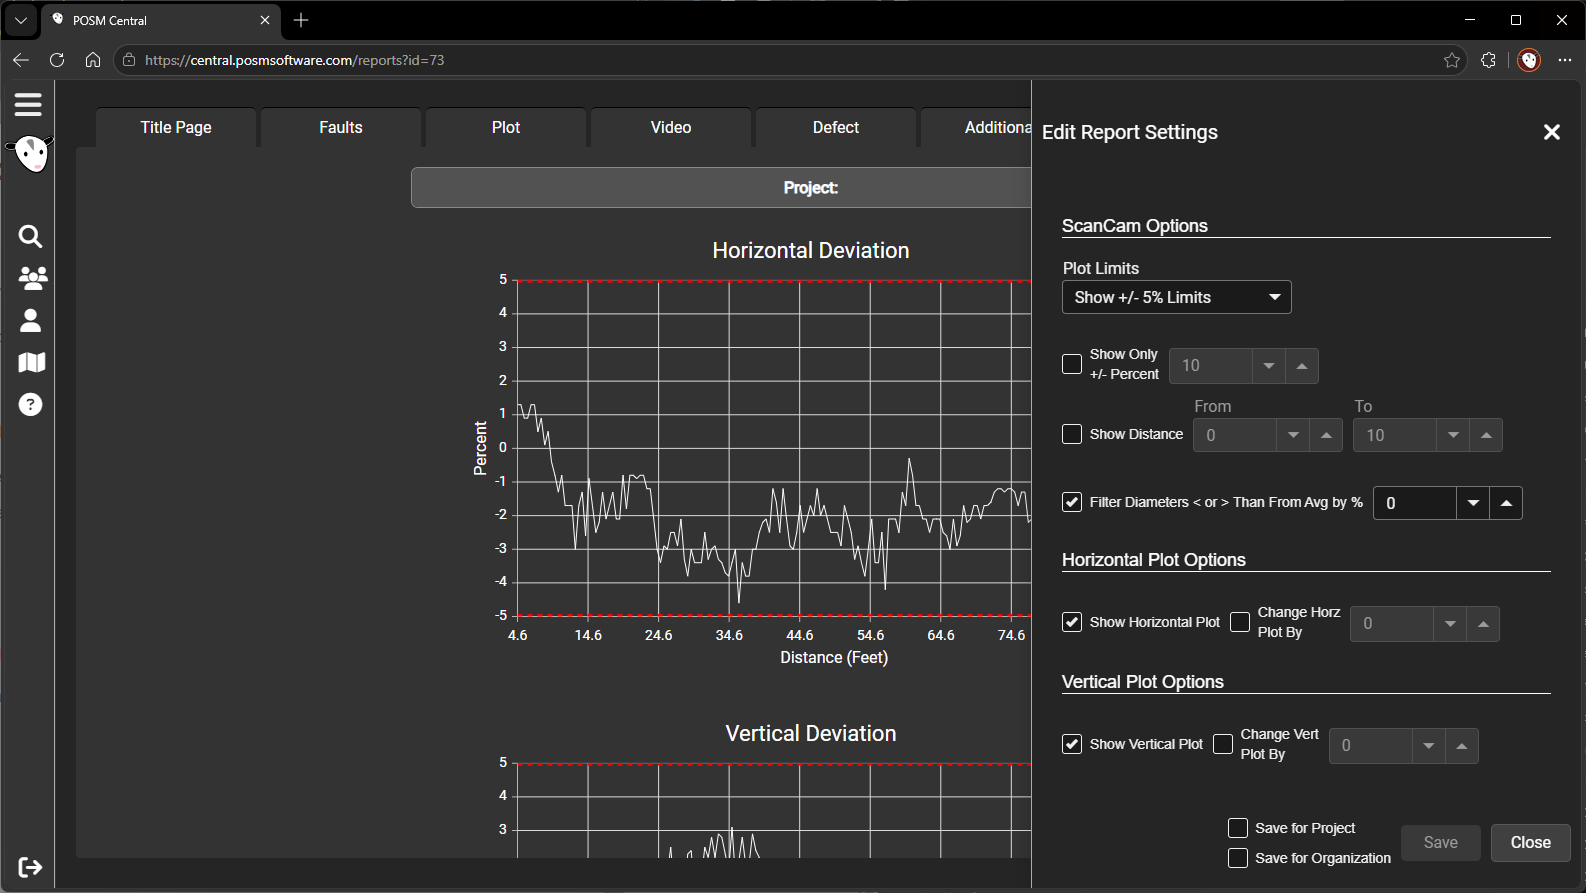The width and height of the screenshot is (1586, 893).
Task: Check Save for Organization
Action: click(x=1238, y=858)
